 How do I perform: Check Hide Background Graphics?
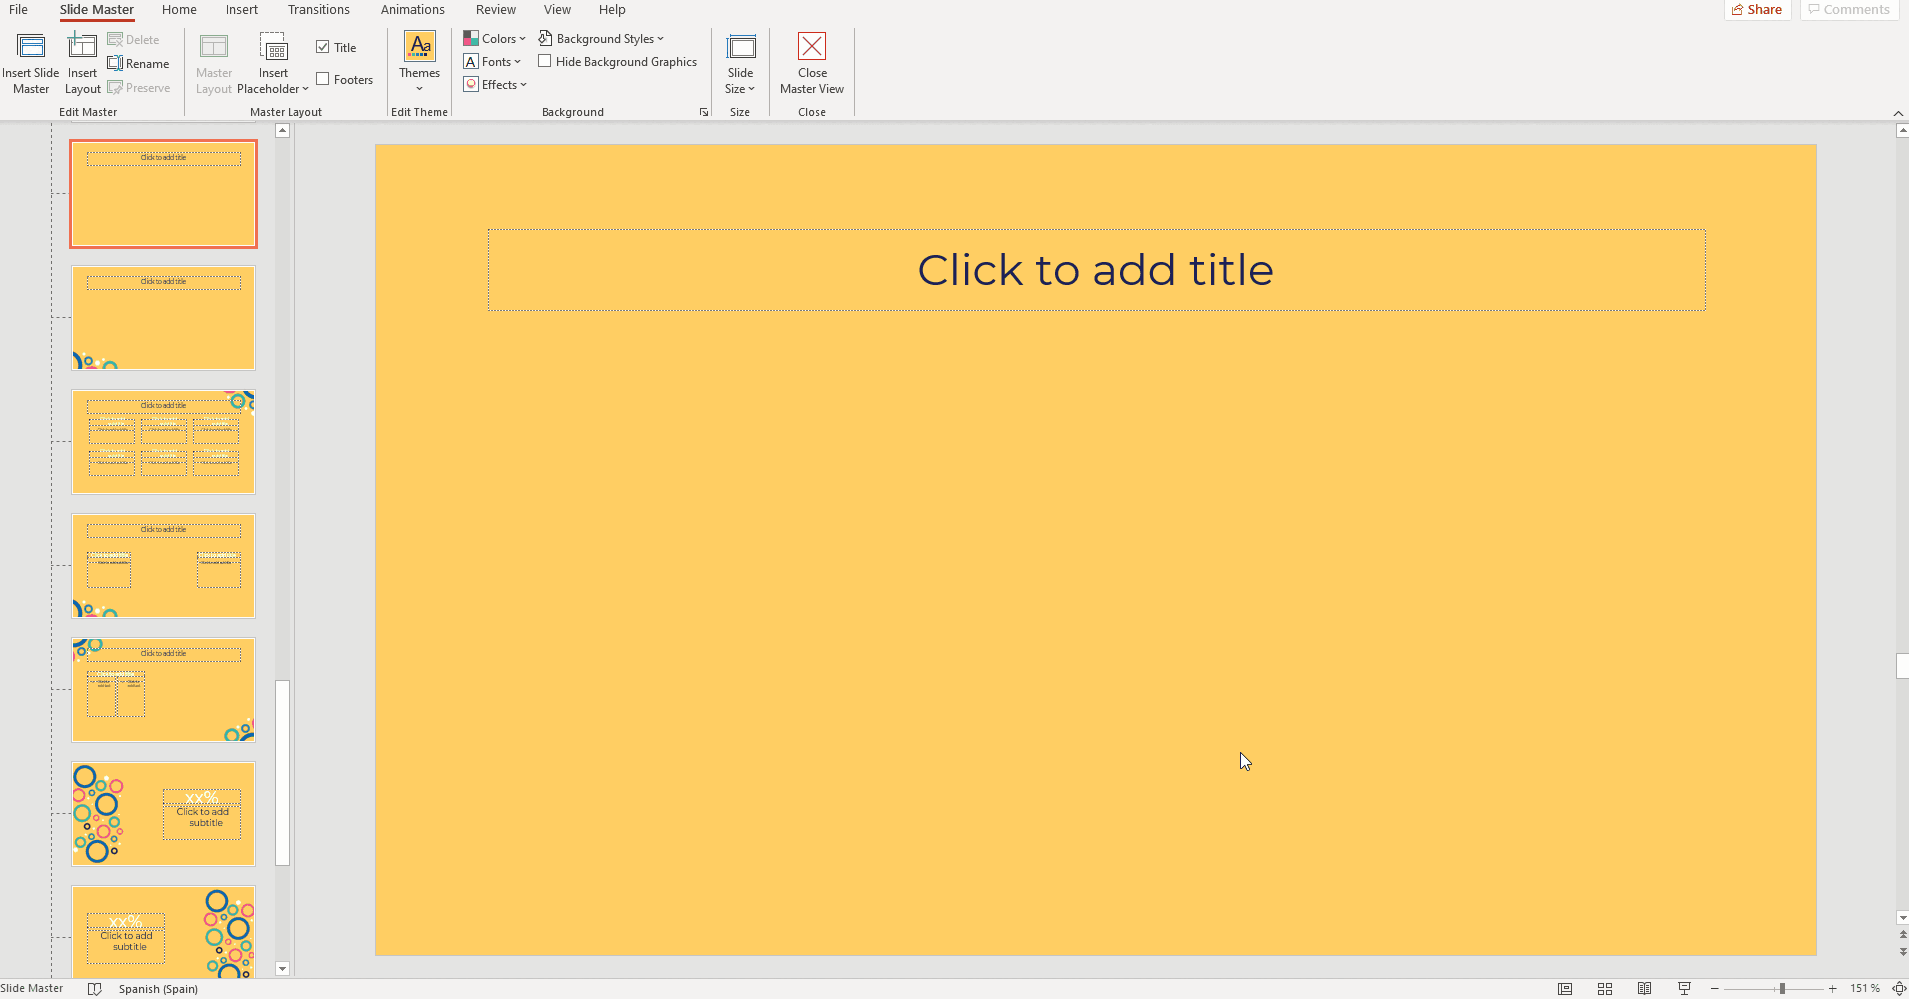(545, 61)
